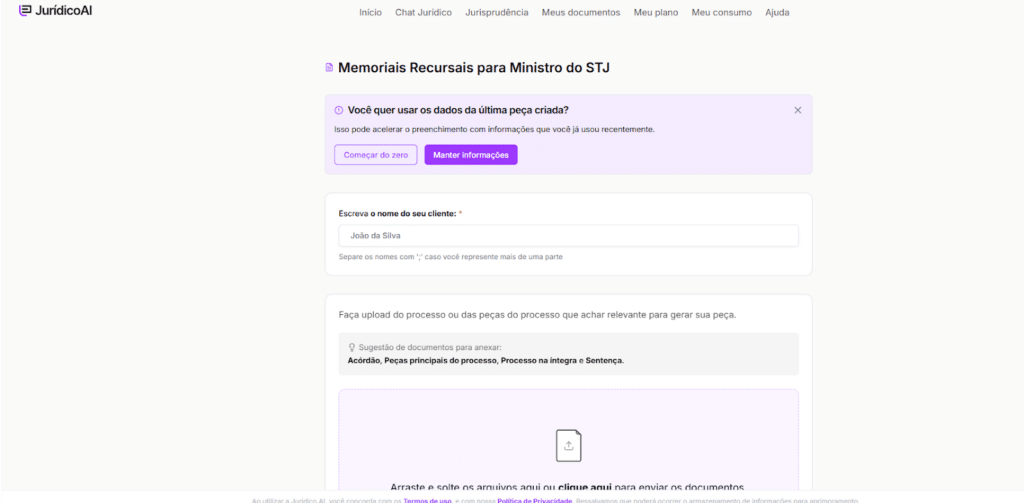Viewport: 1024px width, 503px height.
Task: Open the Política de Privacidade link
Action: point(535,500)
